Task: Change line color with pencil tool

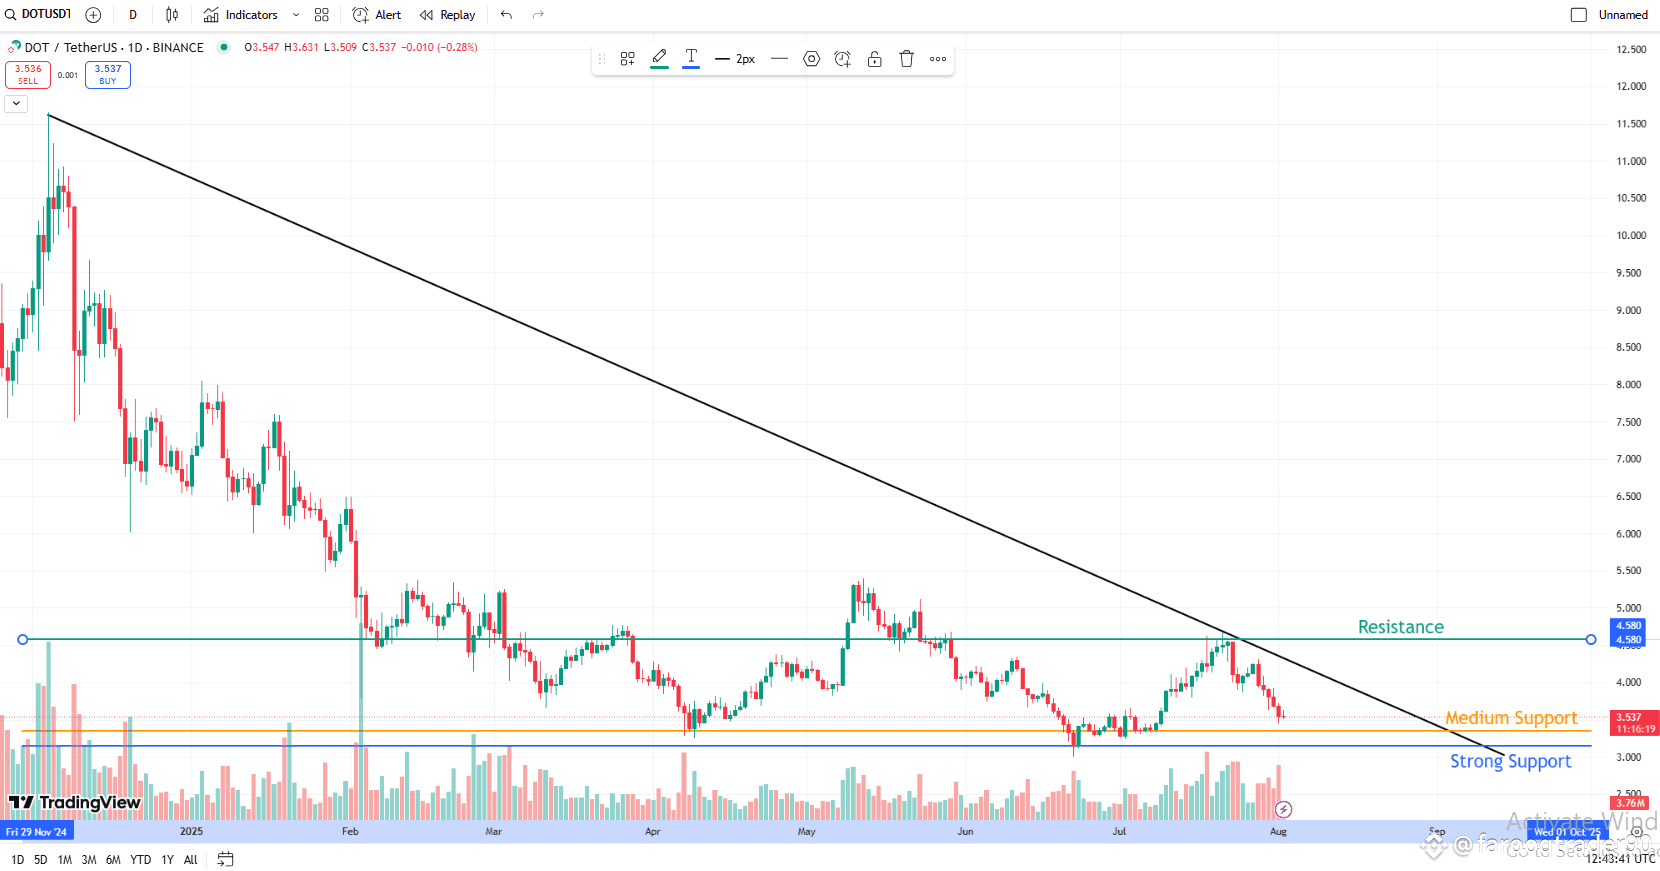Action: click(x=659, y=58)
